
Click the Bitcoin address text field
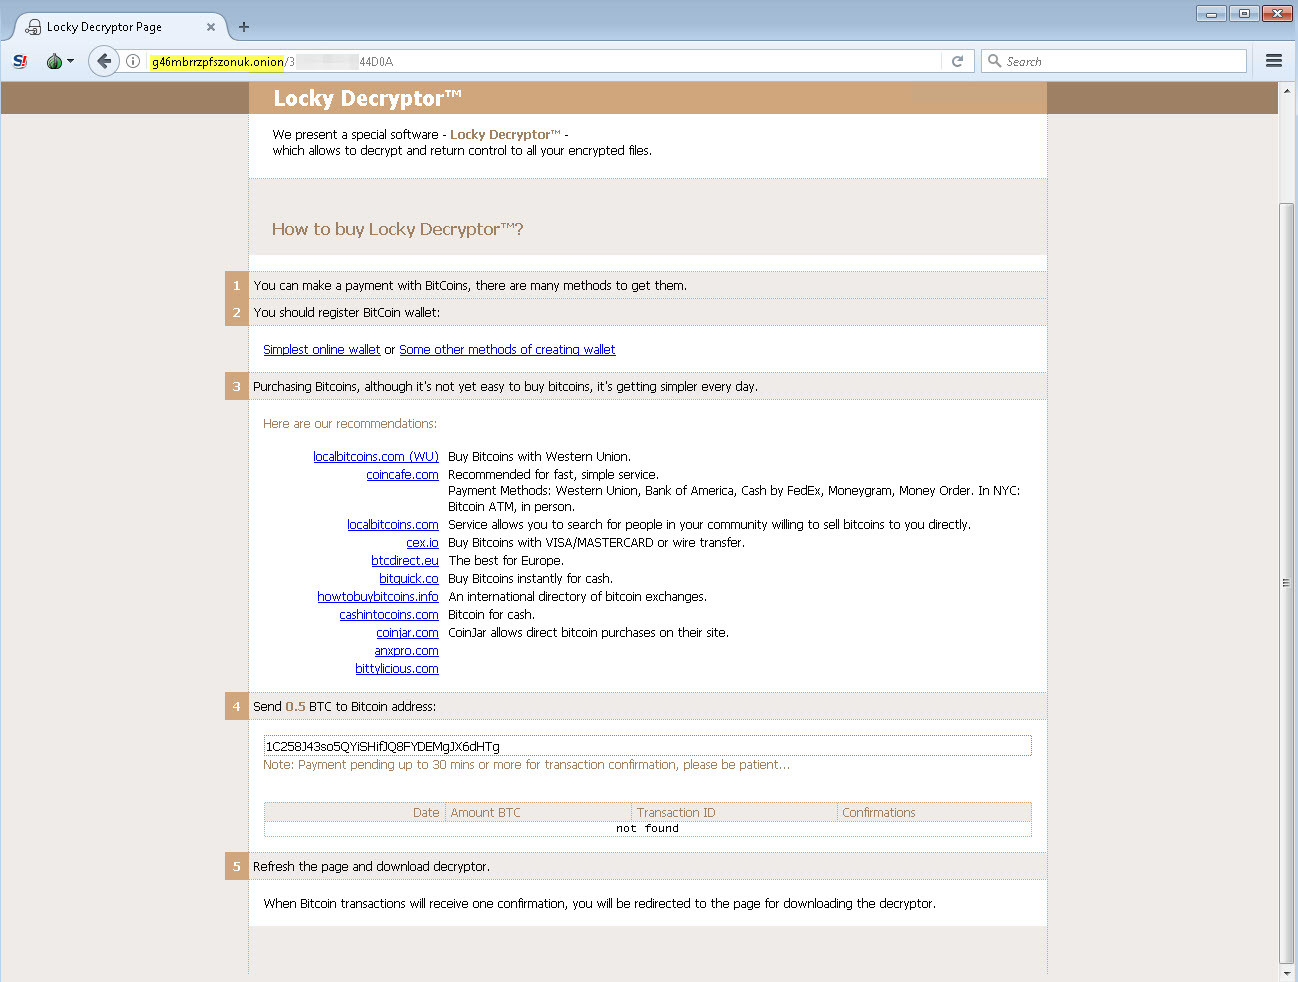tap(647, 746)
